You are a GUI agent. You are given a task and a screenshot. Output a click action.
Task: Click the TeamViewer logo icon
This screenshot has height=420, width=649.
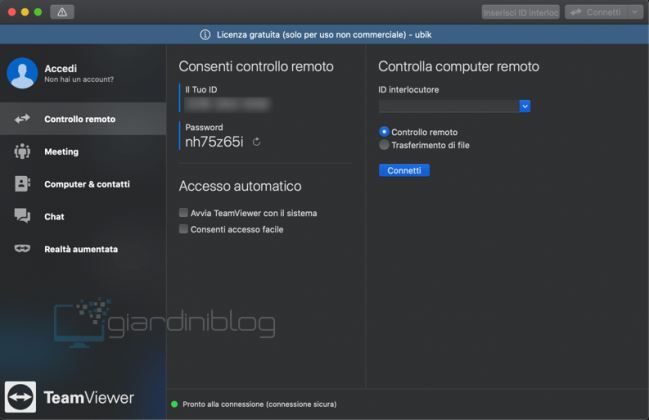click(20, 397)
